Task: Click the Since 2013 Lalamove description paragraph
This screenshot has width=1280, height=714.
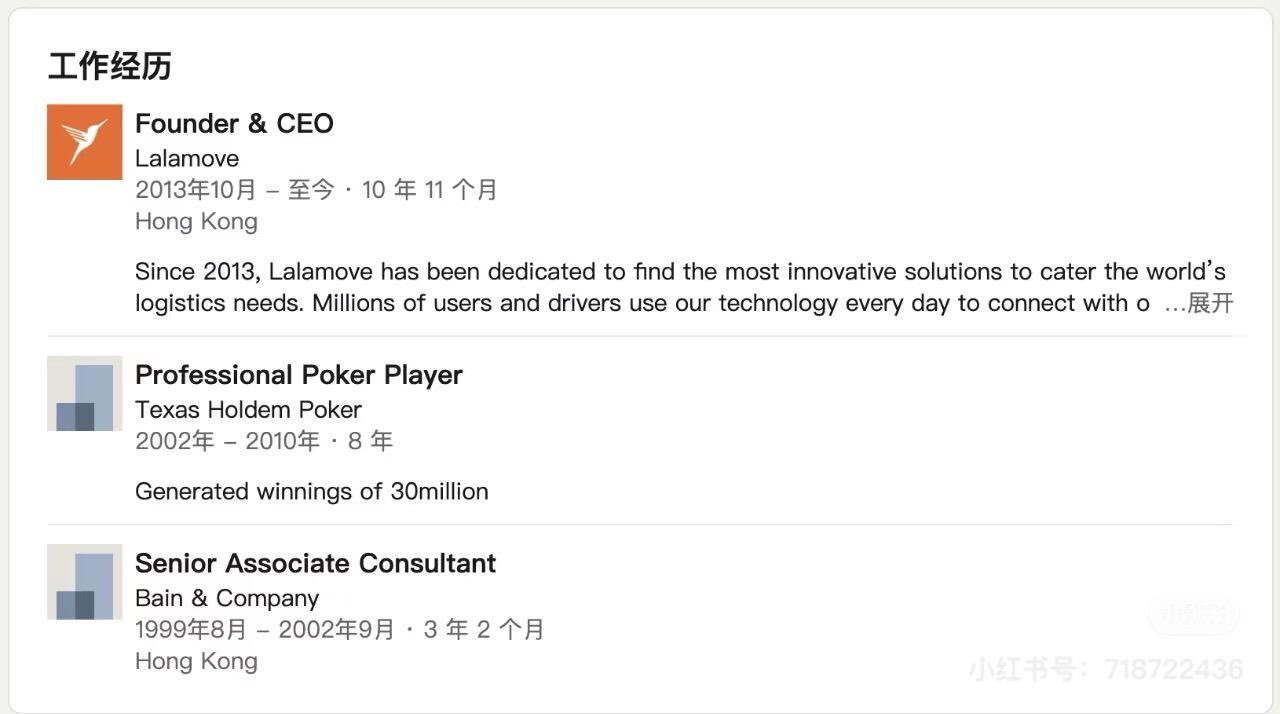Action: point(680,287)
